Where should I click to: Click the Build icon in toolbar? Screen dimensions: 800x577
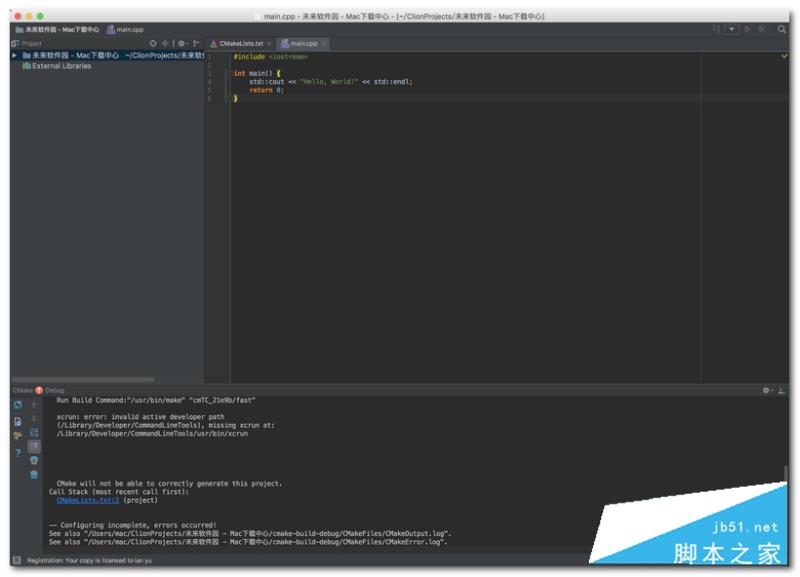[716, 29]
